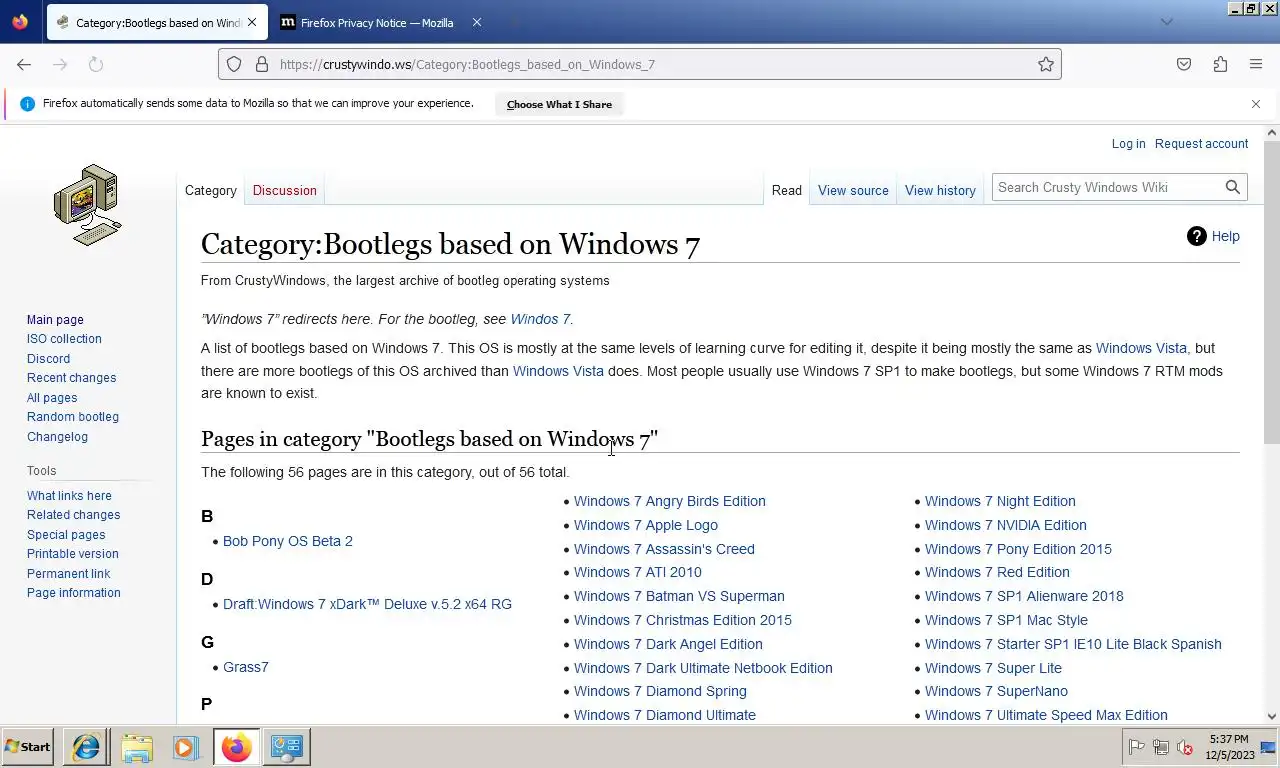Show site security padlock info
This screenshot has width=1280, height=768.
click(x=262, y=64)
